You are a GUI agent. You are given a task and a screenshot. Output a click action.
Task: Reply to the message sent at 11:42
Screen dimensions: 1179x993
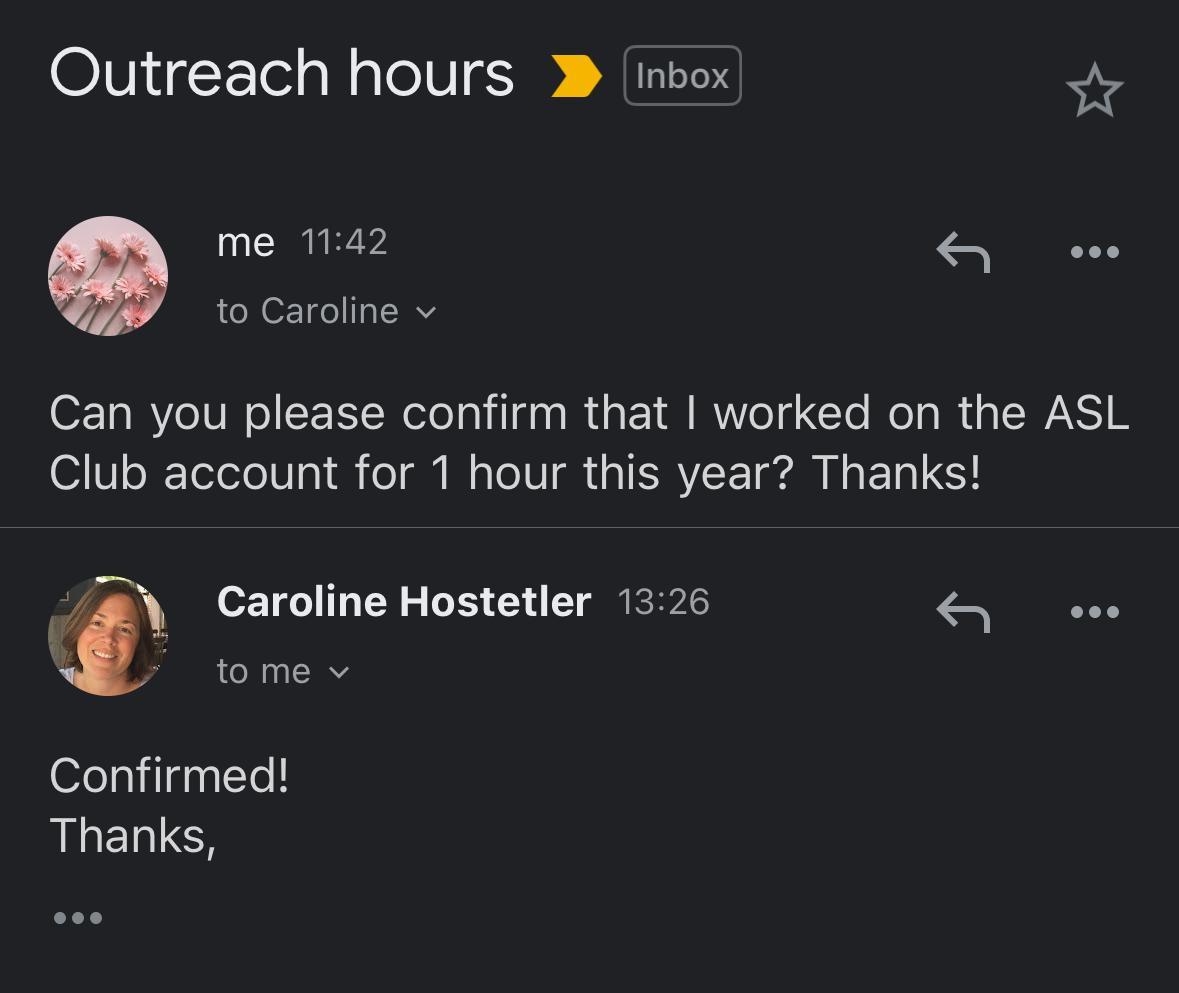963,251
